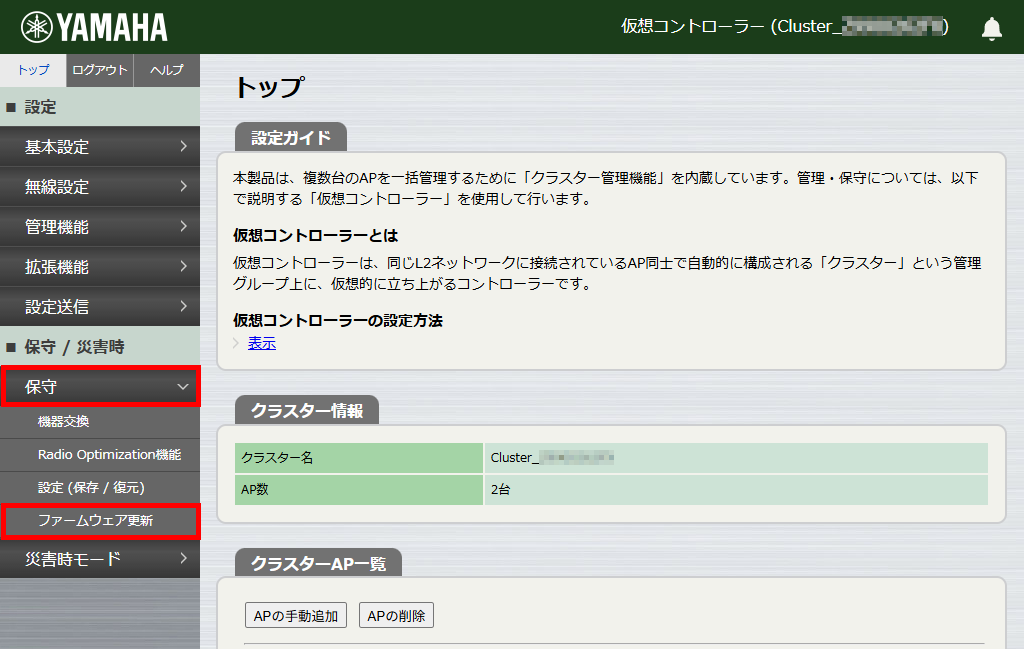Click the Cluster_ name value cell
The image size is (1024, 649).
tap(736, 458)
